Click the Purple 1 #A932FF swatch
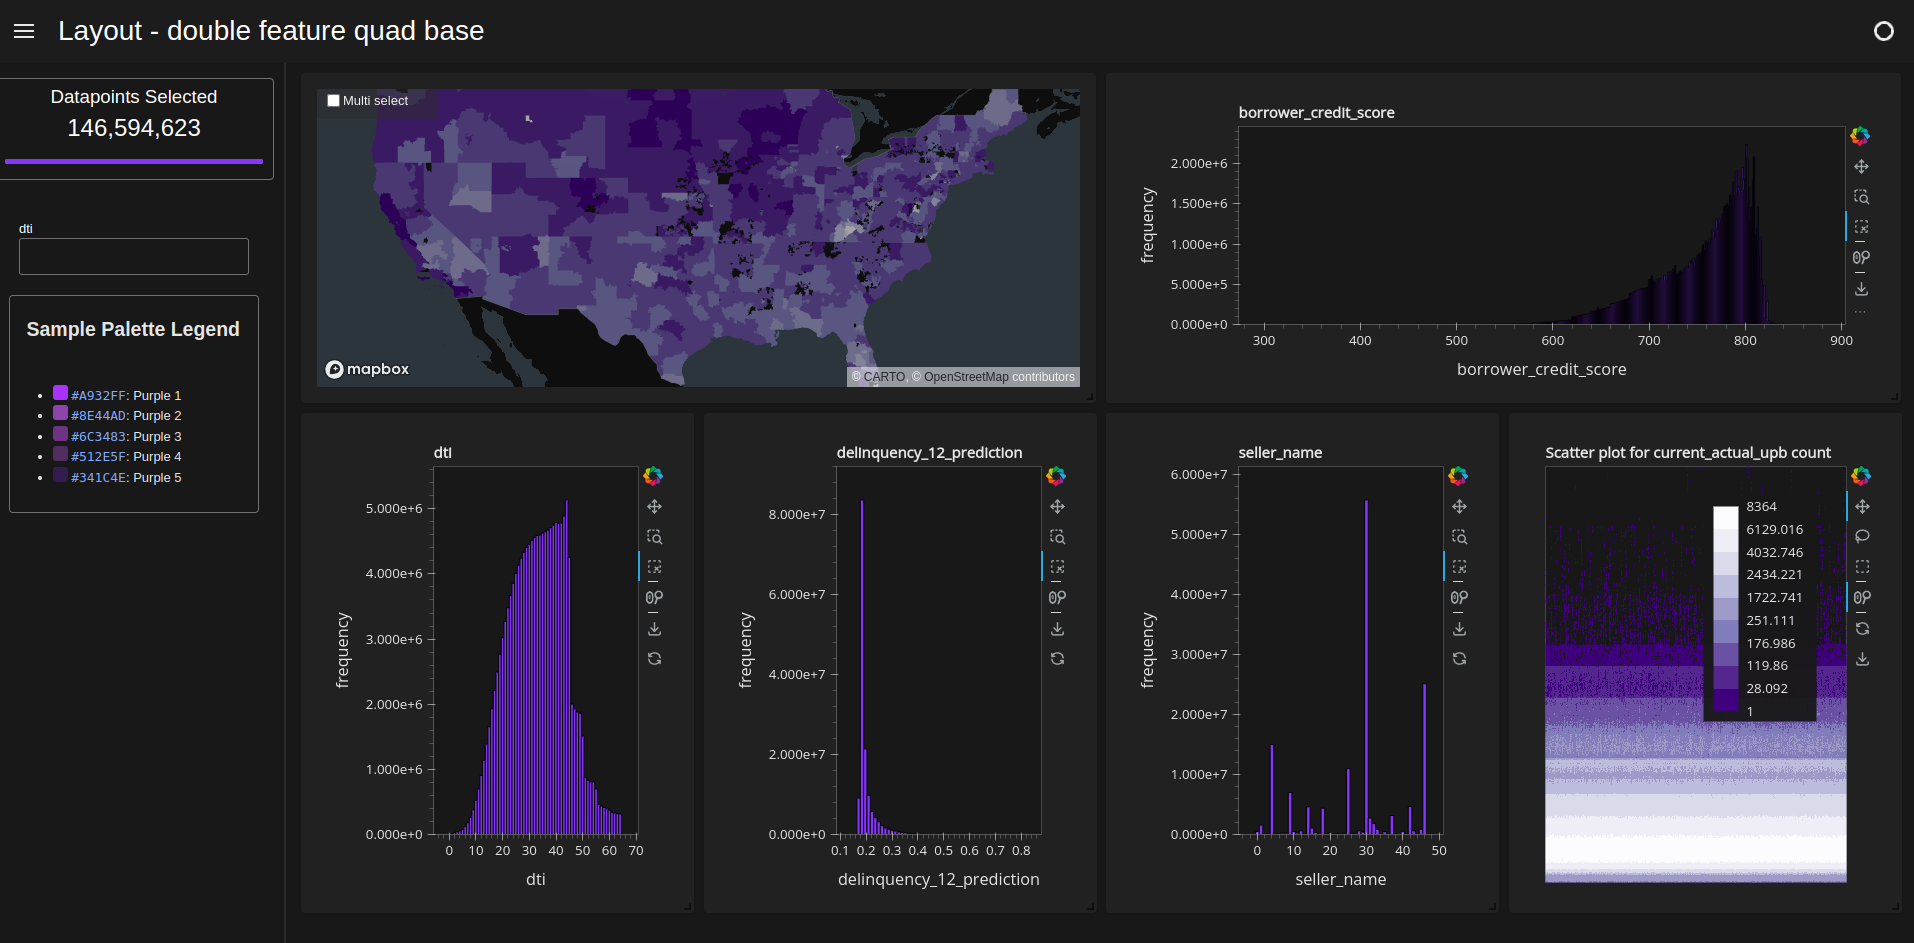This screenshot has width=1914, height=943. 60,393
